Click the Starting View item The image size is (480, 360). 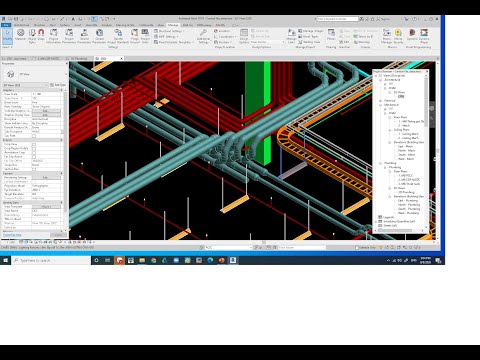point(309,42)
